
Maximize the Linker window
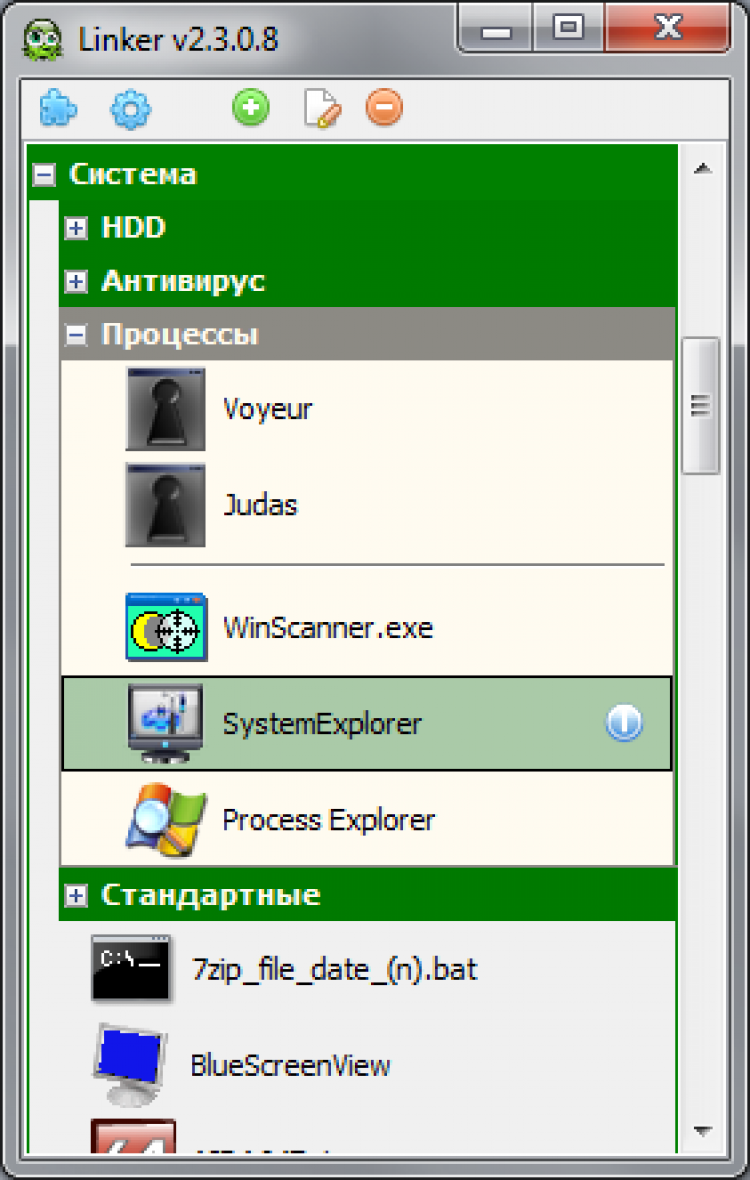coord(568,29)
